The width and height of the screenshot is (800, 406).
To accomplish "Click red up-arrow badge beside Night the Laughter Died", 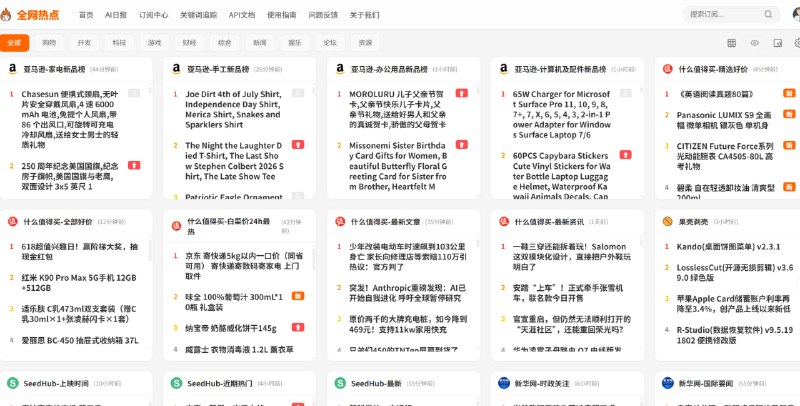I will coord(298,145).
